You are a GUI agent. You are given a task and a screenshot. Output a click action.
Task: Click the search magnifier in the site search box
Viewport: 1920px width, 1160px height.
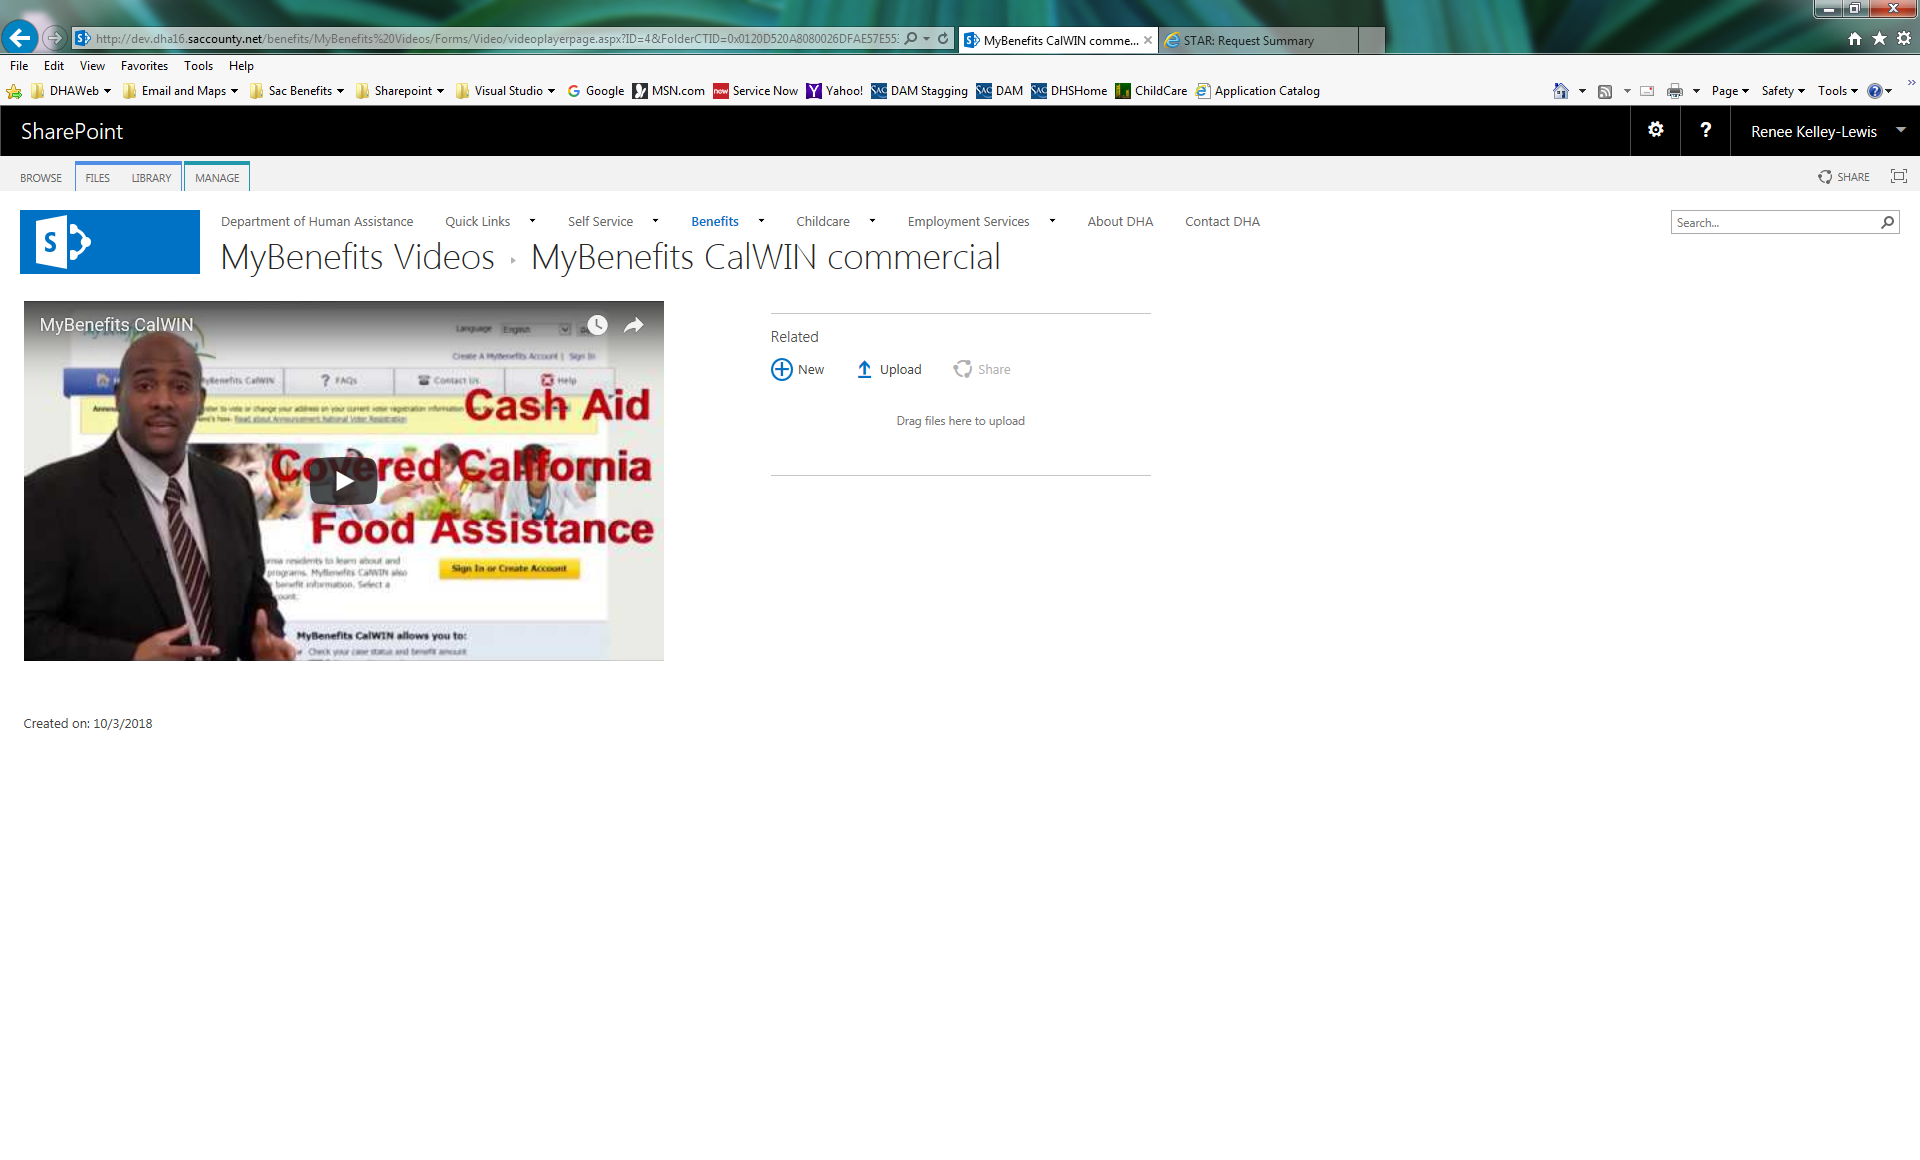click(x=1888, y=222)
